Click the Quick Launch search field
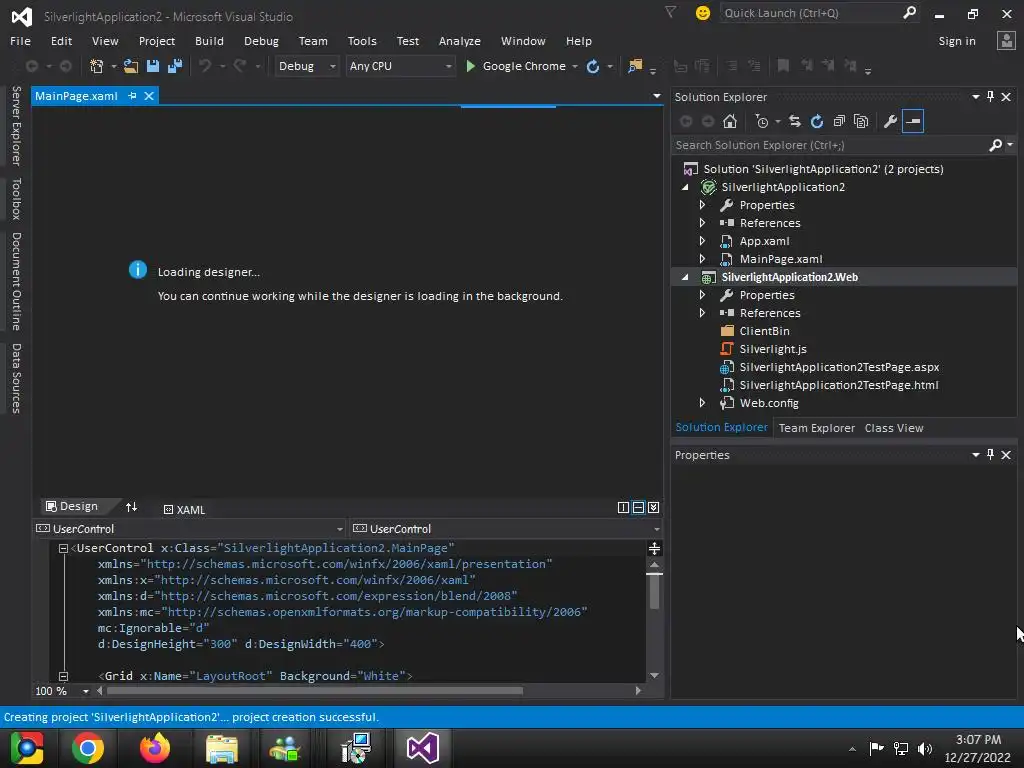The image size is (1024, 768). [x=810, y=12]
